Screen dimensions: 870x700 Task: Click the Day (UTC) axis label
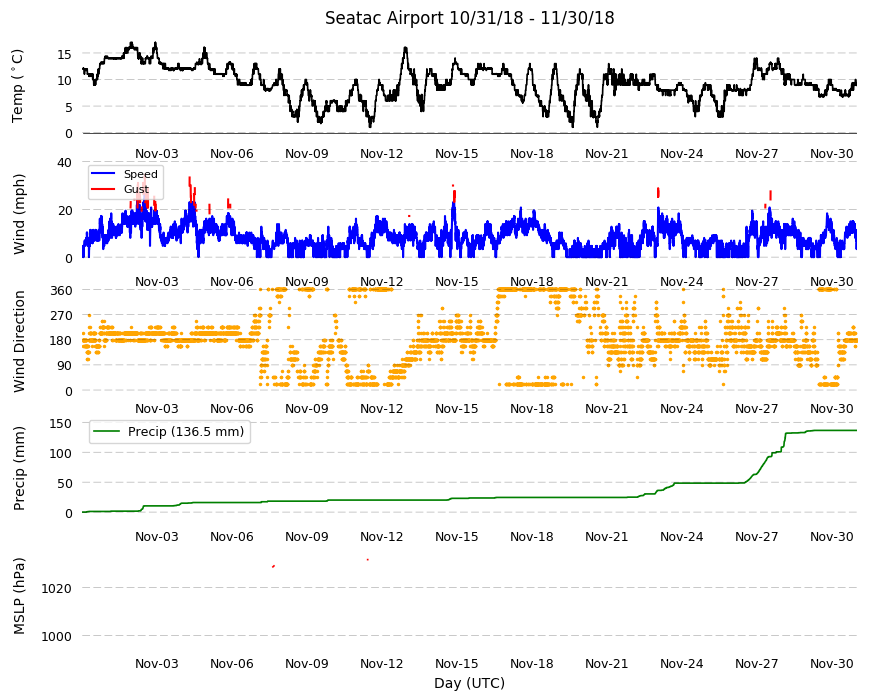[469, 683]
